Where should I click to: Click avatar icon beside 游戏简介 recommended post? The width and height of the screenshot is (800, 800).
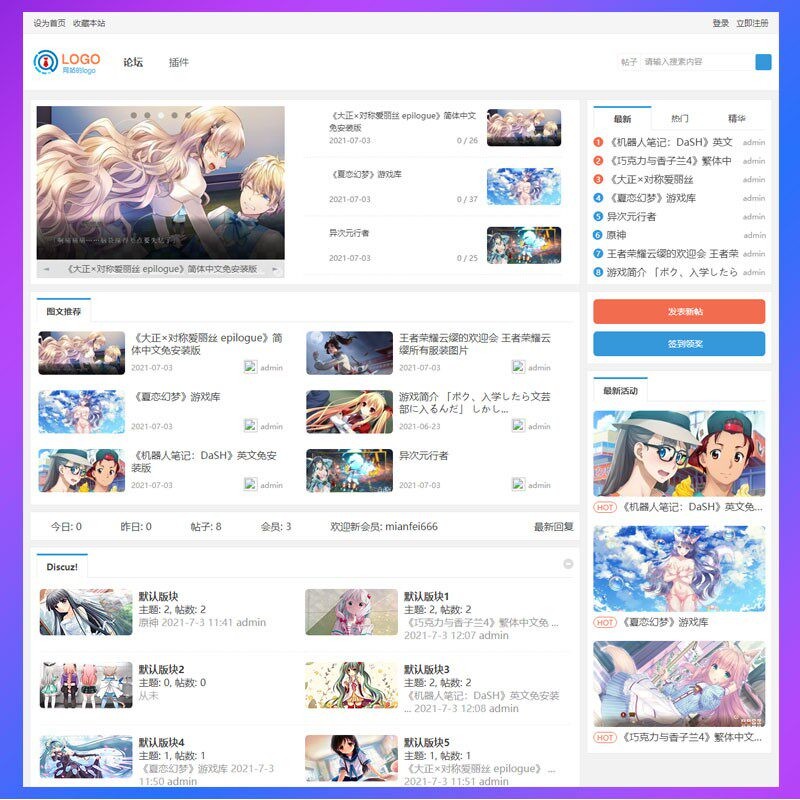coord(518,426)
